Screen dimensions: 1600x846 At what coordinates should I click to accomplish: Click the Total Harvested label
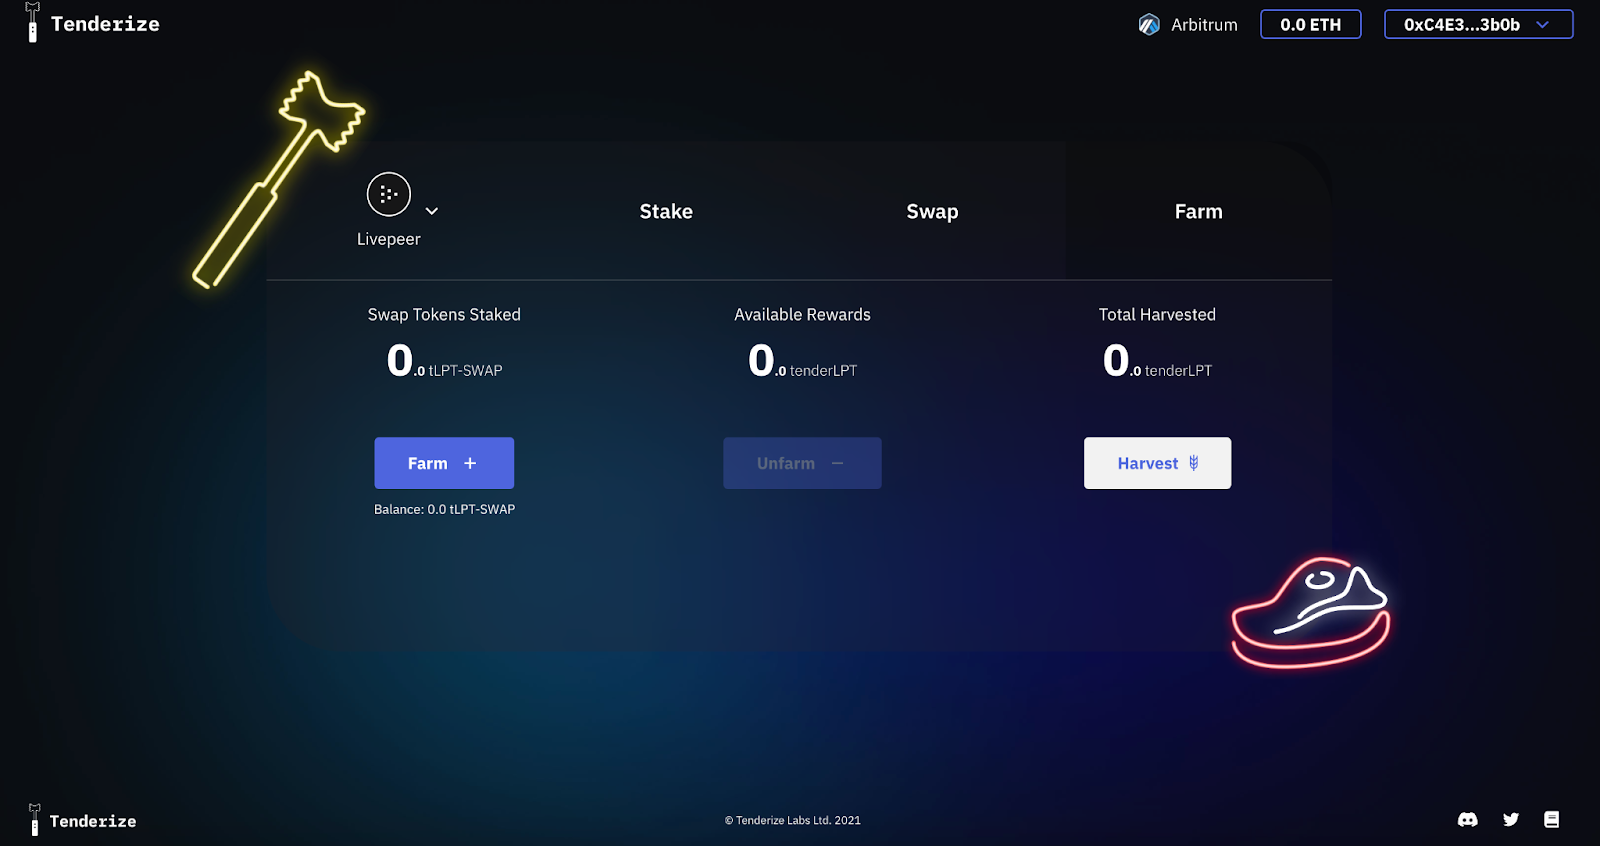[x=1157, y=314]
